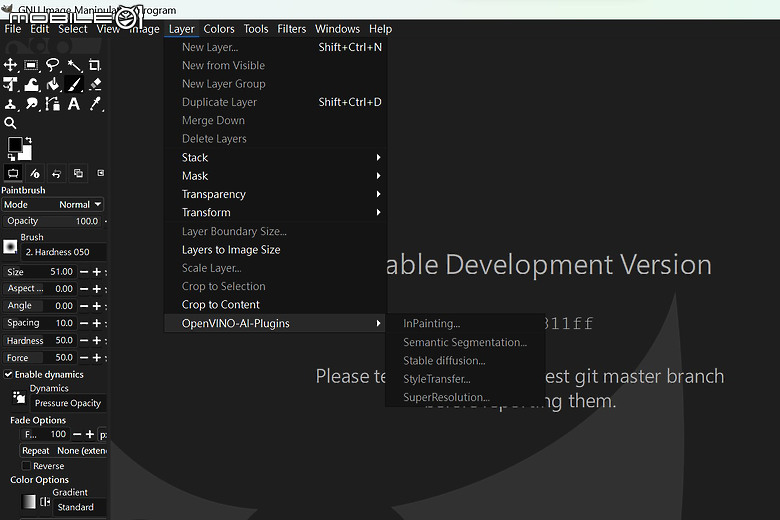Click the gradient preview swatch
This screenshot has height=520, width=780.
[29, 502]
